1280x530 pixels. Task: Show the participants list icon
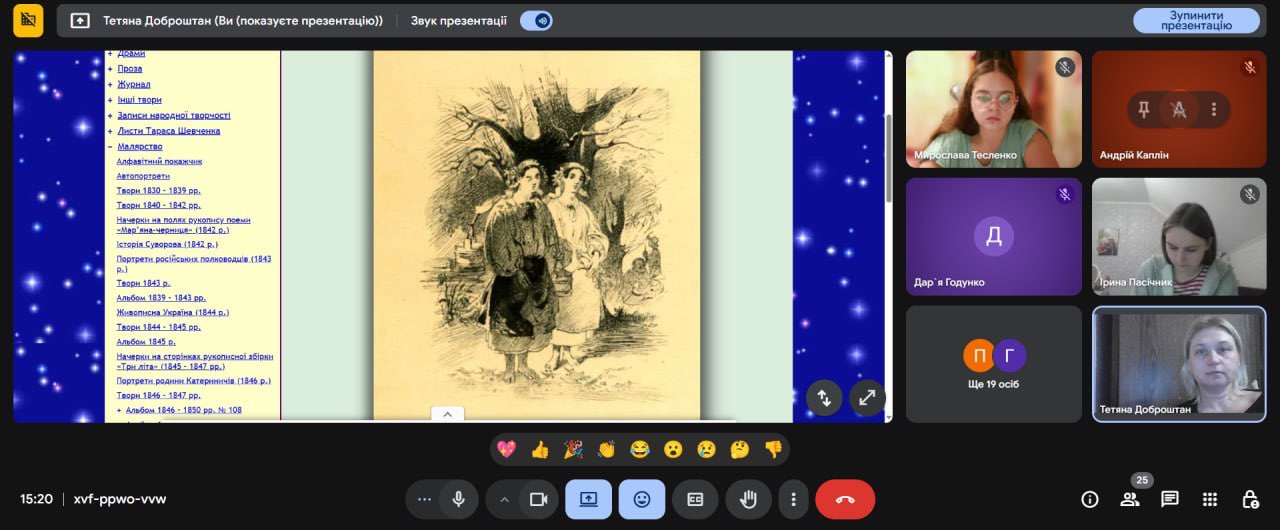[x=1130, y=499]
